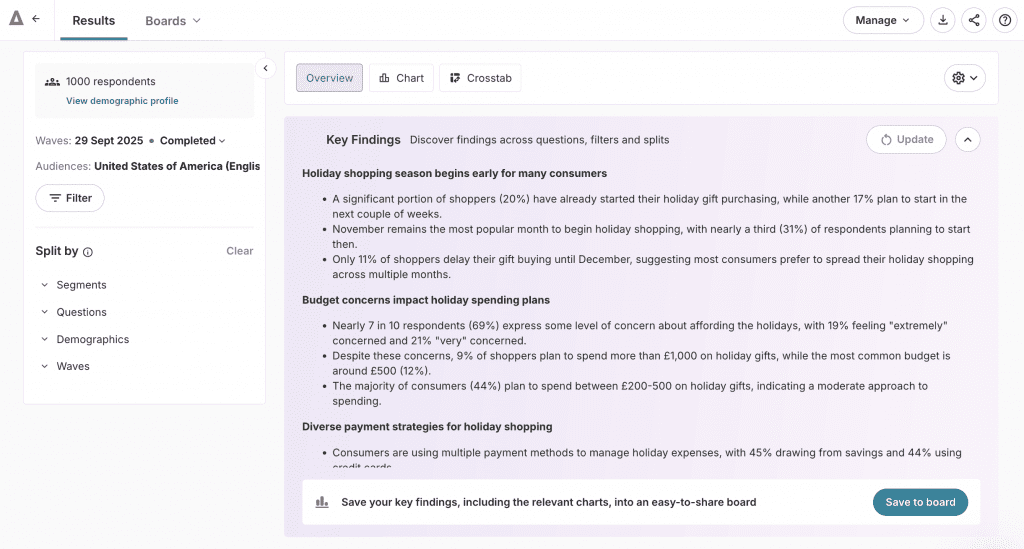This screenshot has width=1024, height=549.
Task: Select the Crosstab view tab
Action: pos(480,78)
